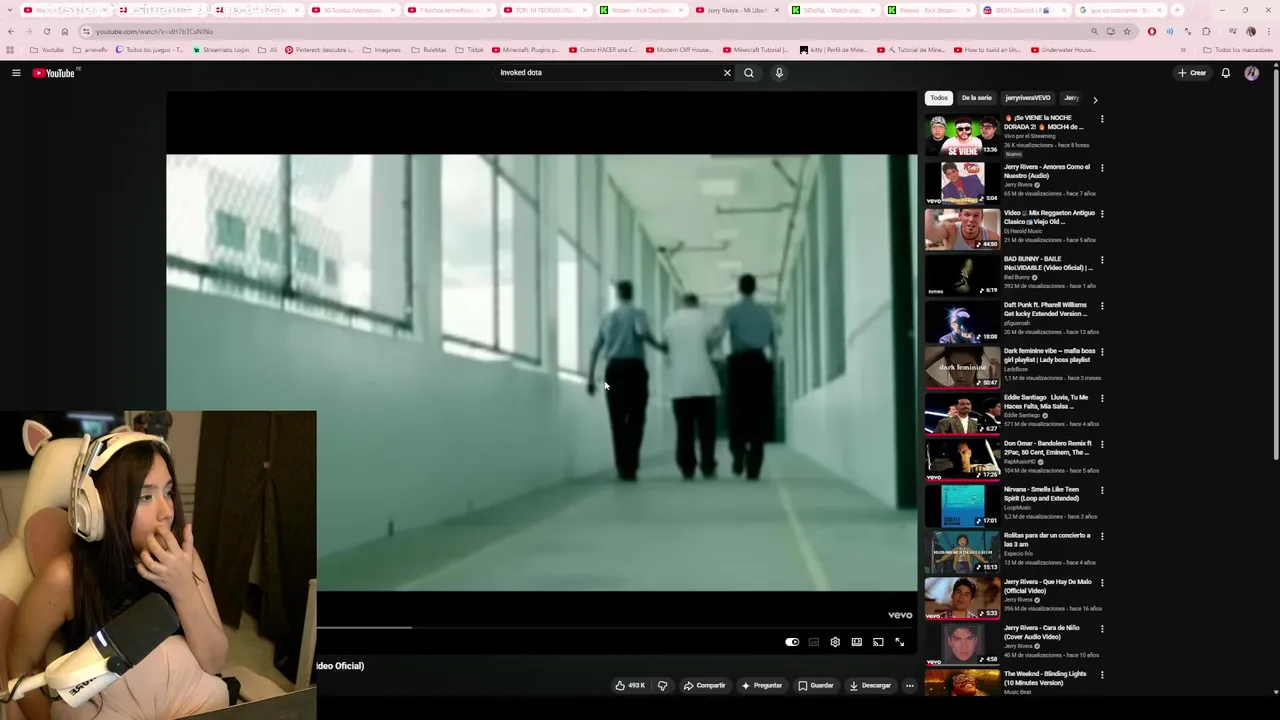Open options for BAD BUNNY video

(1102, 260)
